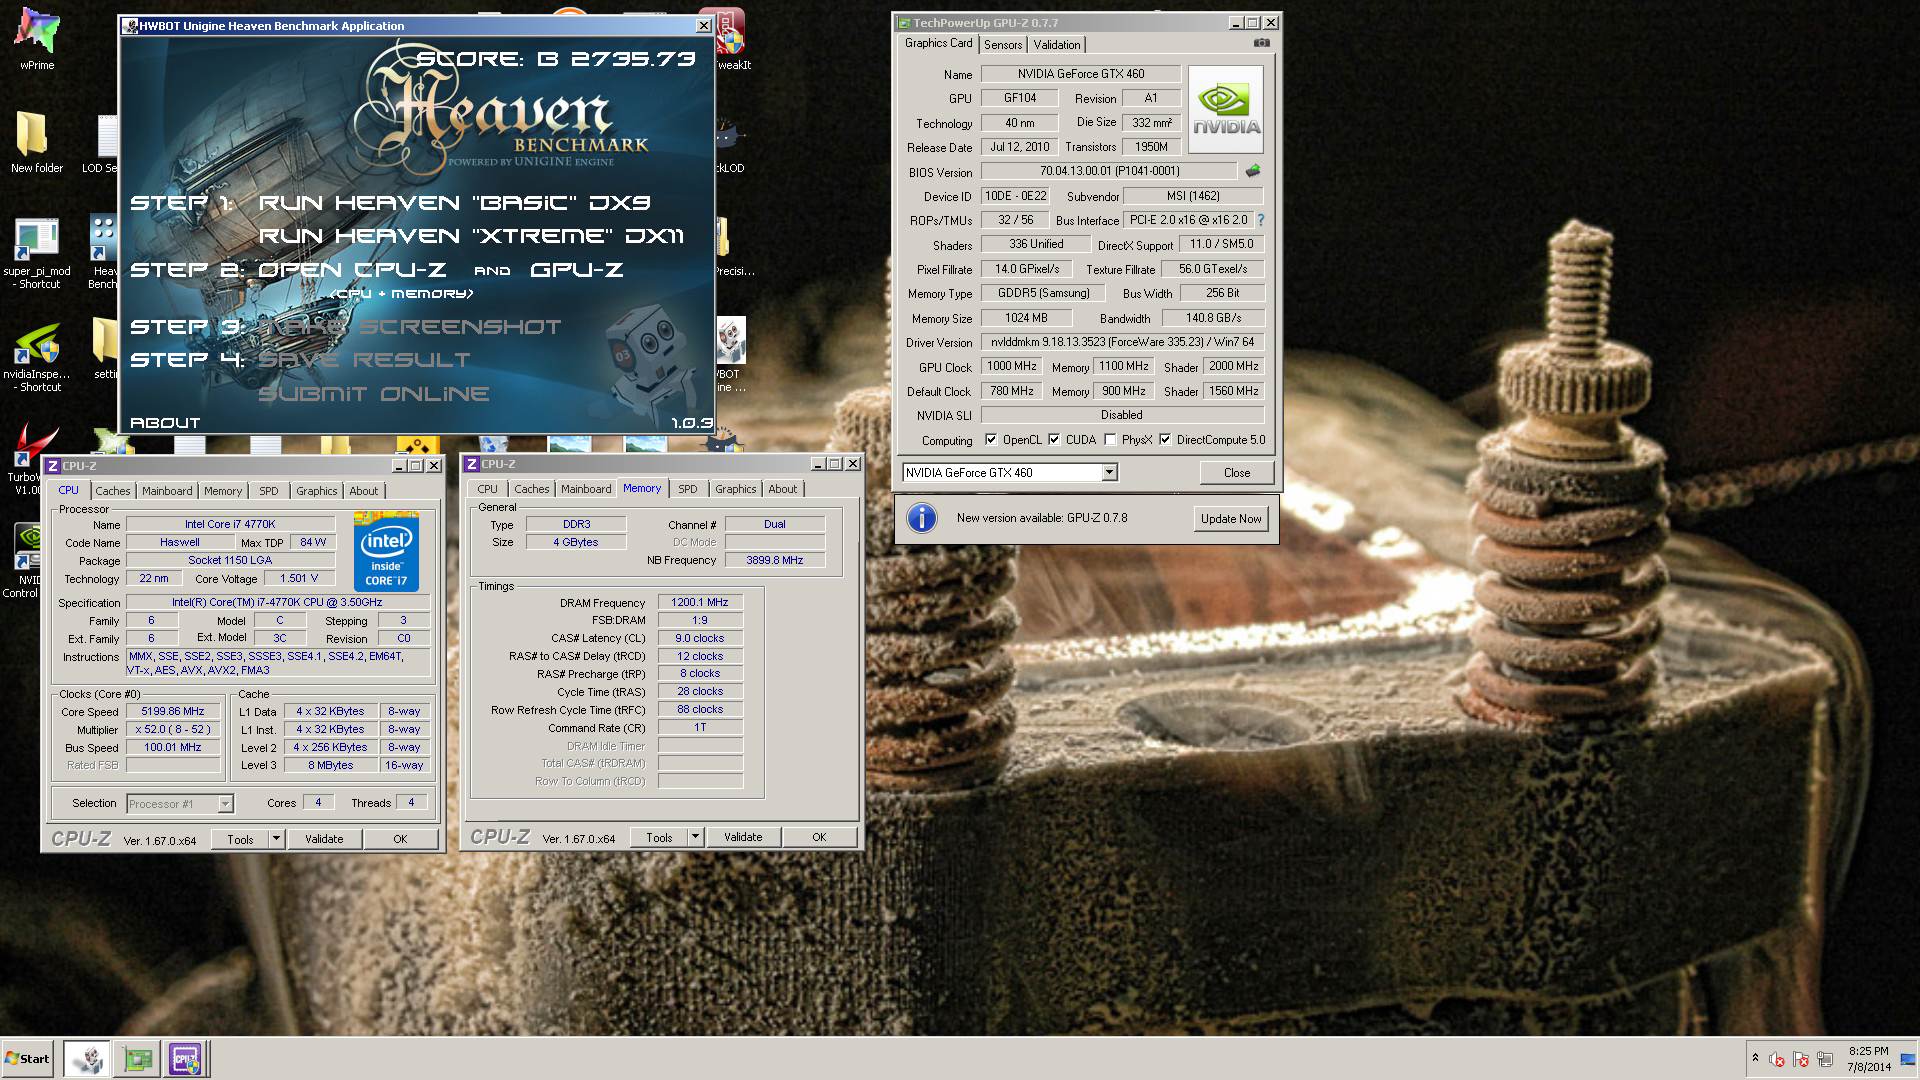Launch super_pi_mod shortcut on desktop
The width and height of the screenshot is (1920, 1080).
36,252
